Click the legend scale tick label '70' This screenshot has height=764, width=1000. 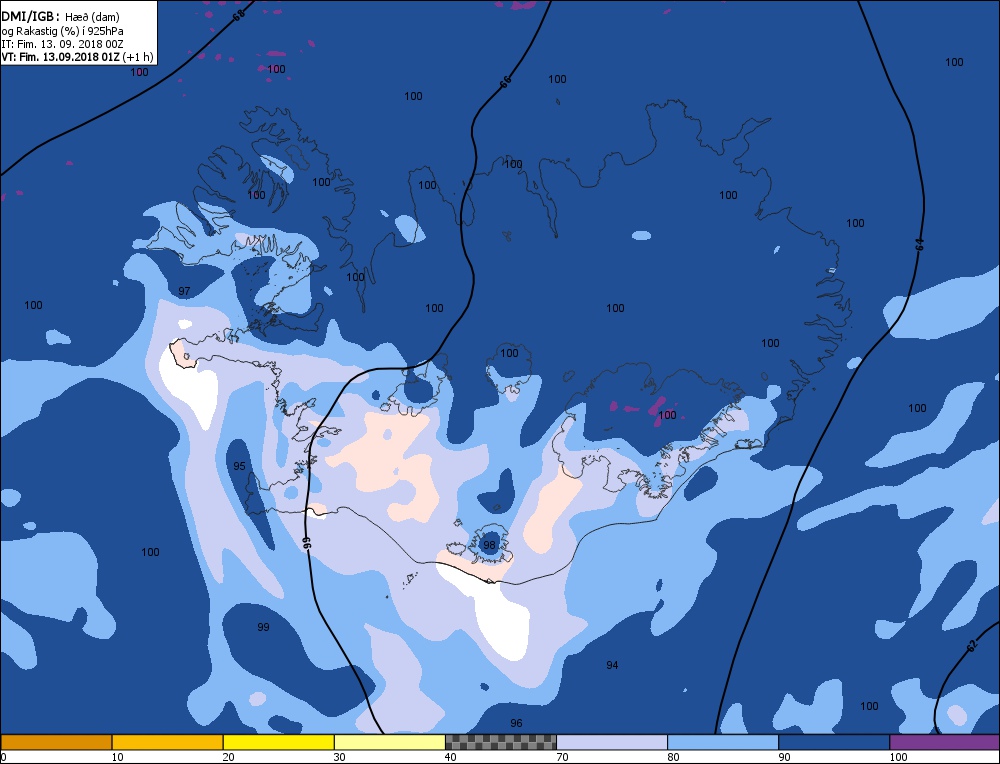562,757
